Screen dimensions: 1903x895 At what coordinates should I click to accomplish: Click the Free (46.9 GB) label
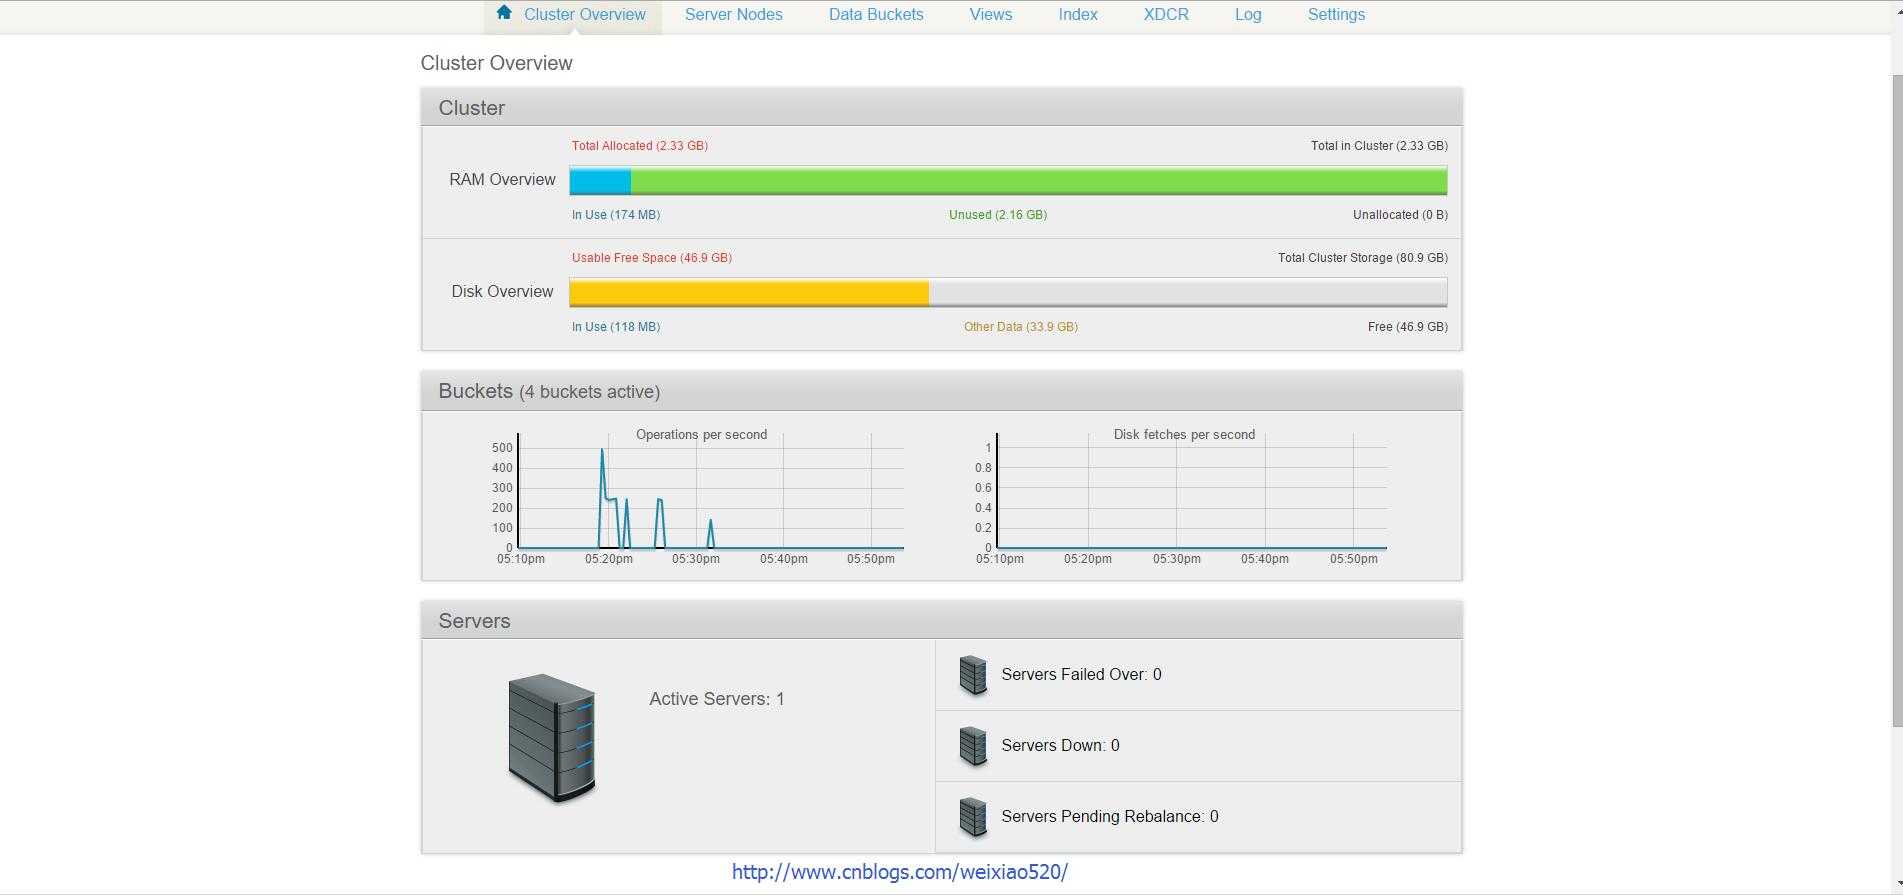(x=1408, y=327)
